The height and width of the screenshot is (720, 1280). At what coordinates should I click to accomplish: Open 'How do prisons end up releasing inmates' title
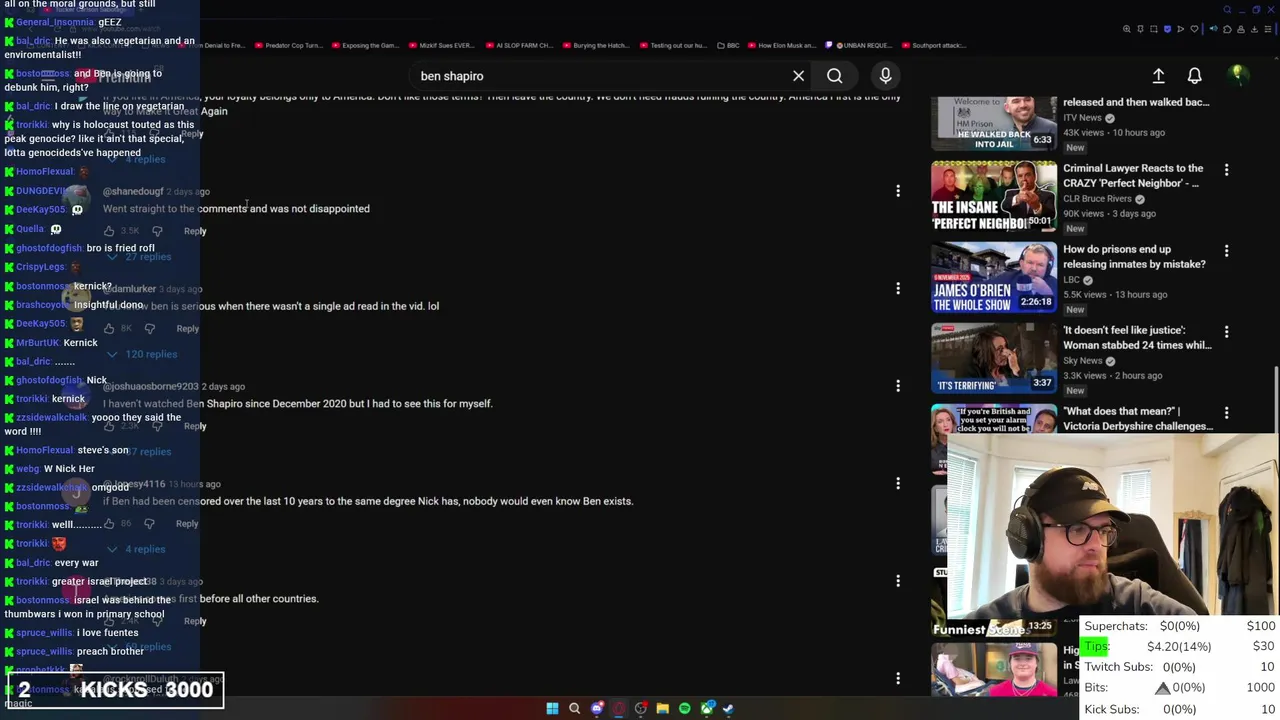[x=1134, y=257]
